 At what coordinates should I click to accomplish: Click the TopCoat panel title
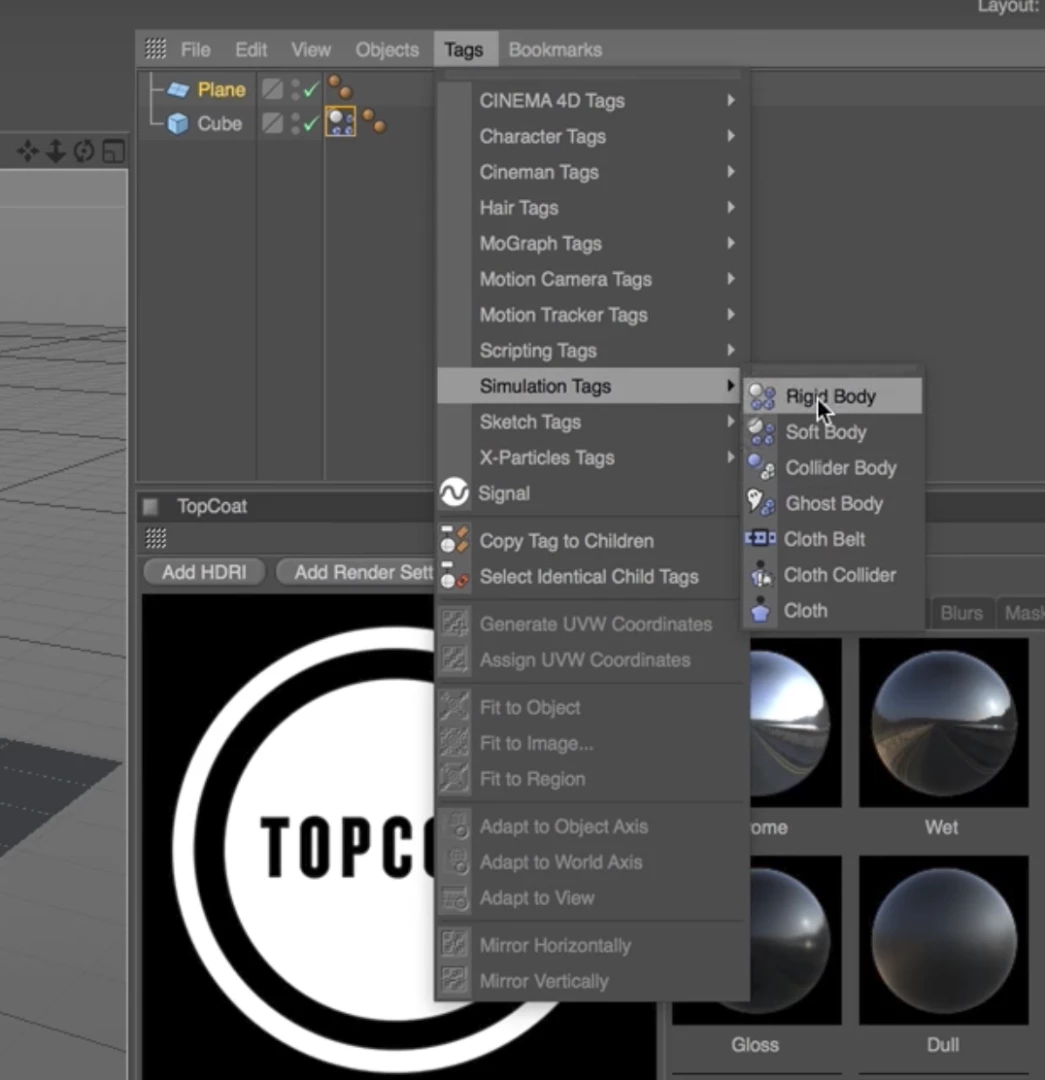pos(212,507)
